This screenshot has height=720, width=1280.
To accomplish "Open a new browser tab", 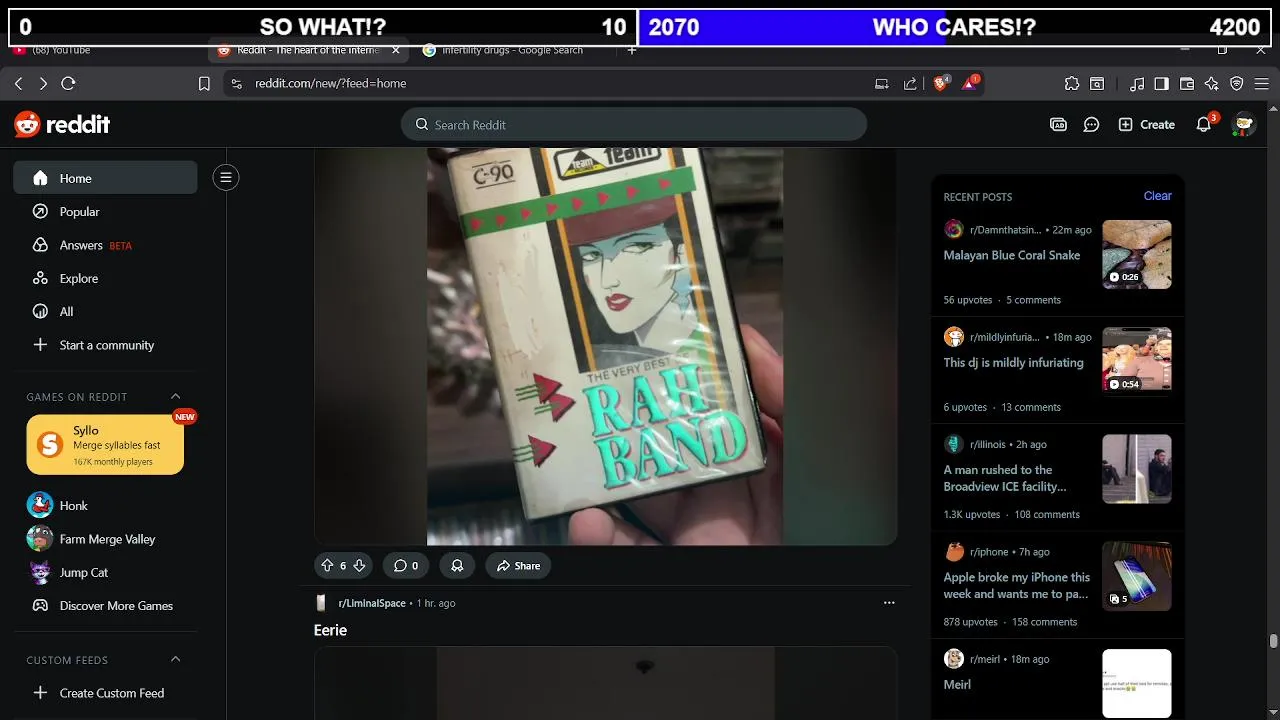I will click(631, 50).
